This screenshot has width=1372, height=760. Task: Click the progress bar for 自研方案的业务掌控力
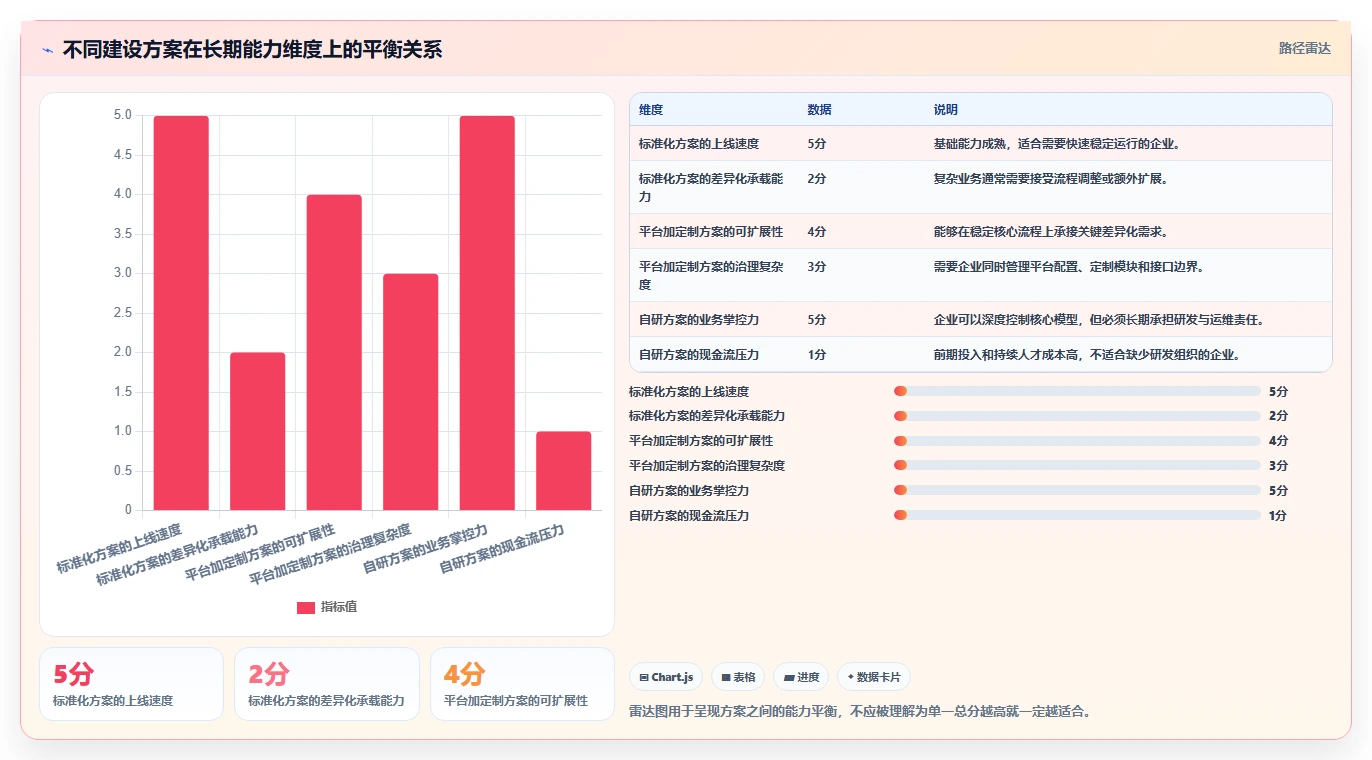[x=1077, y=491]
